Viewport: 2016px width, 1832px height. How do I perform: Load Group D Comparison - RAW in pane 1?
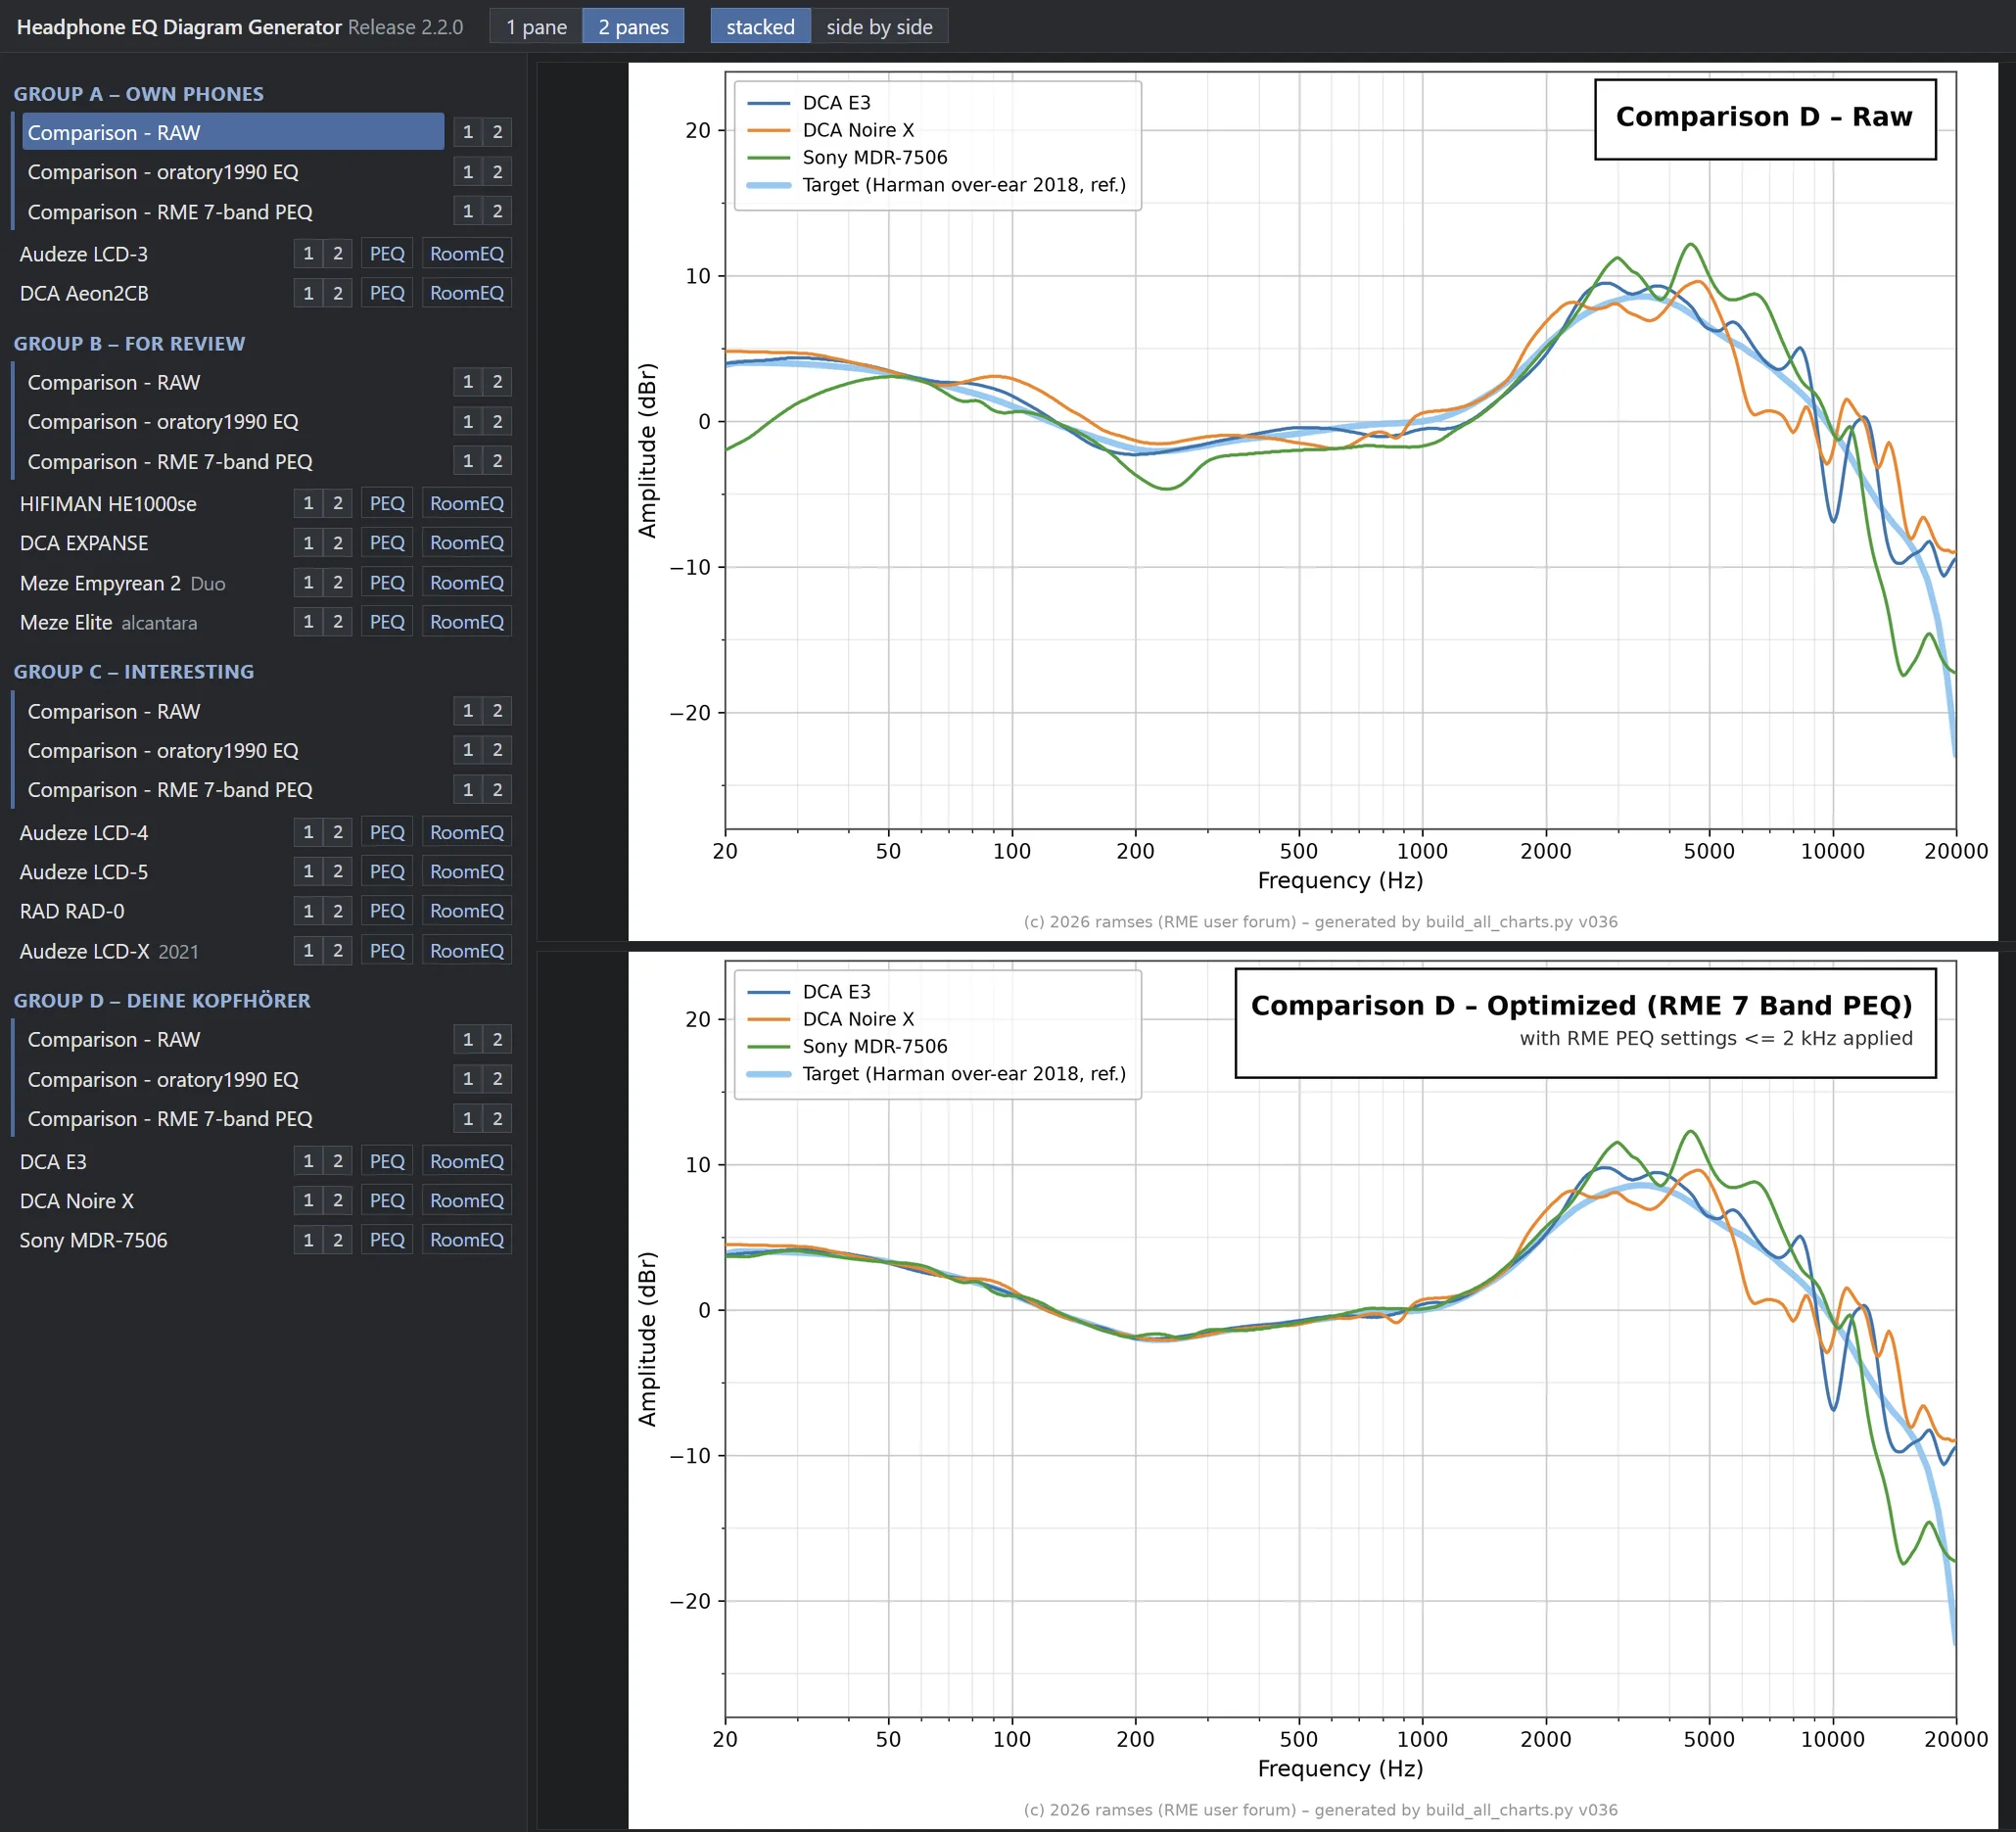pyautogui.click(x=468, y=1040)
